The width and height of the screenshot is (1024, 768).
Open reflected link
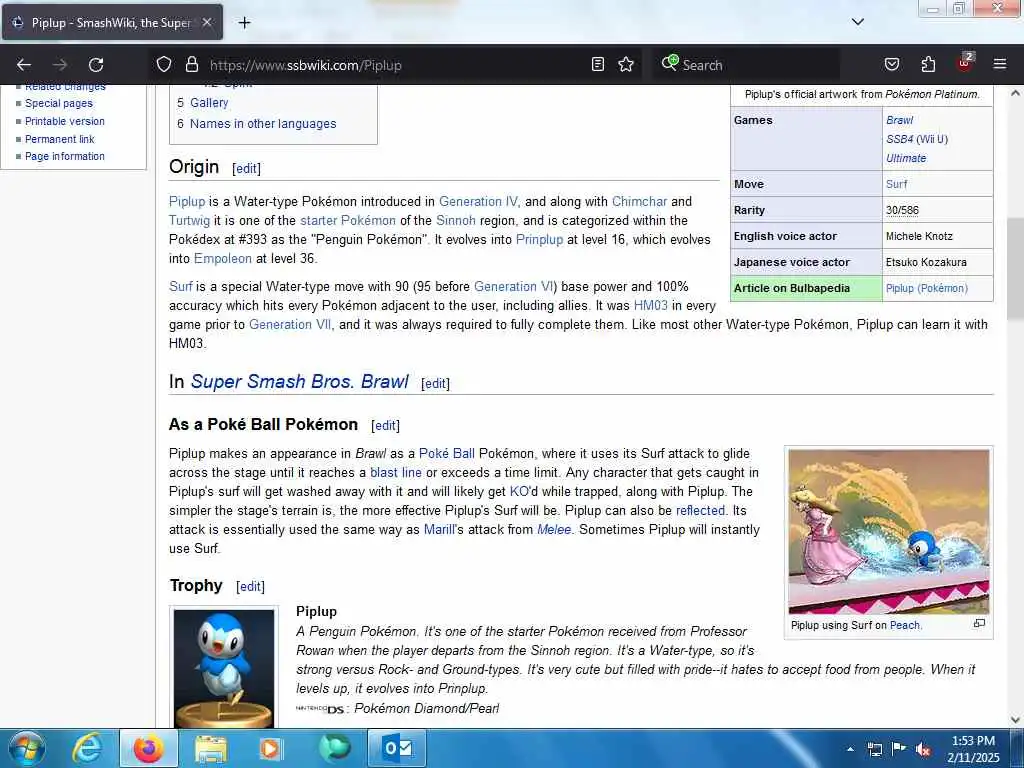[700, 510]
